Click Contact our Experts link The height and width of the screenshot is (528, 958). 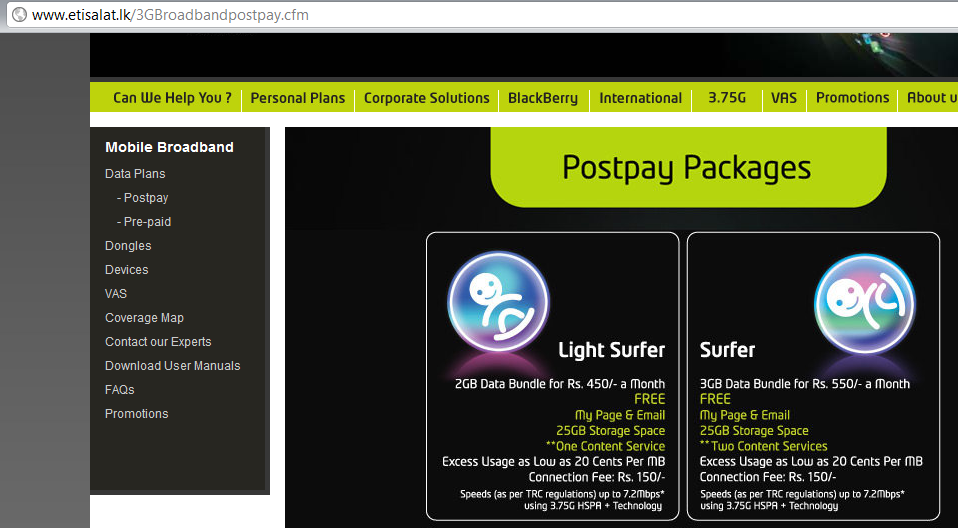click(158, 342)
